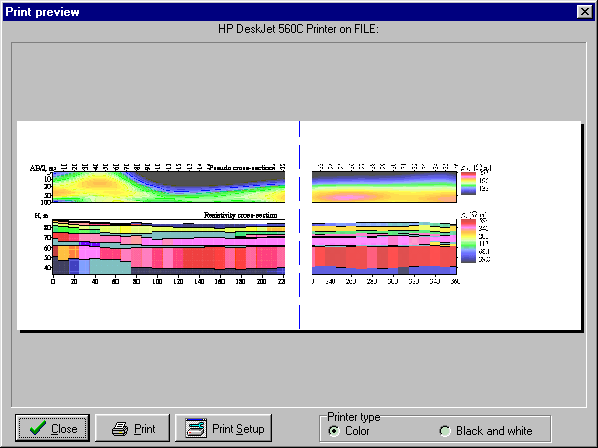Select the left pseudo cross-section contour plot
598x448 pixels.
point(169,187)
